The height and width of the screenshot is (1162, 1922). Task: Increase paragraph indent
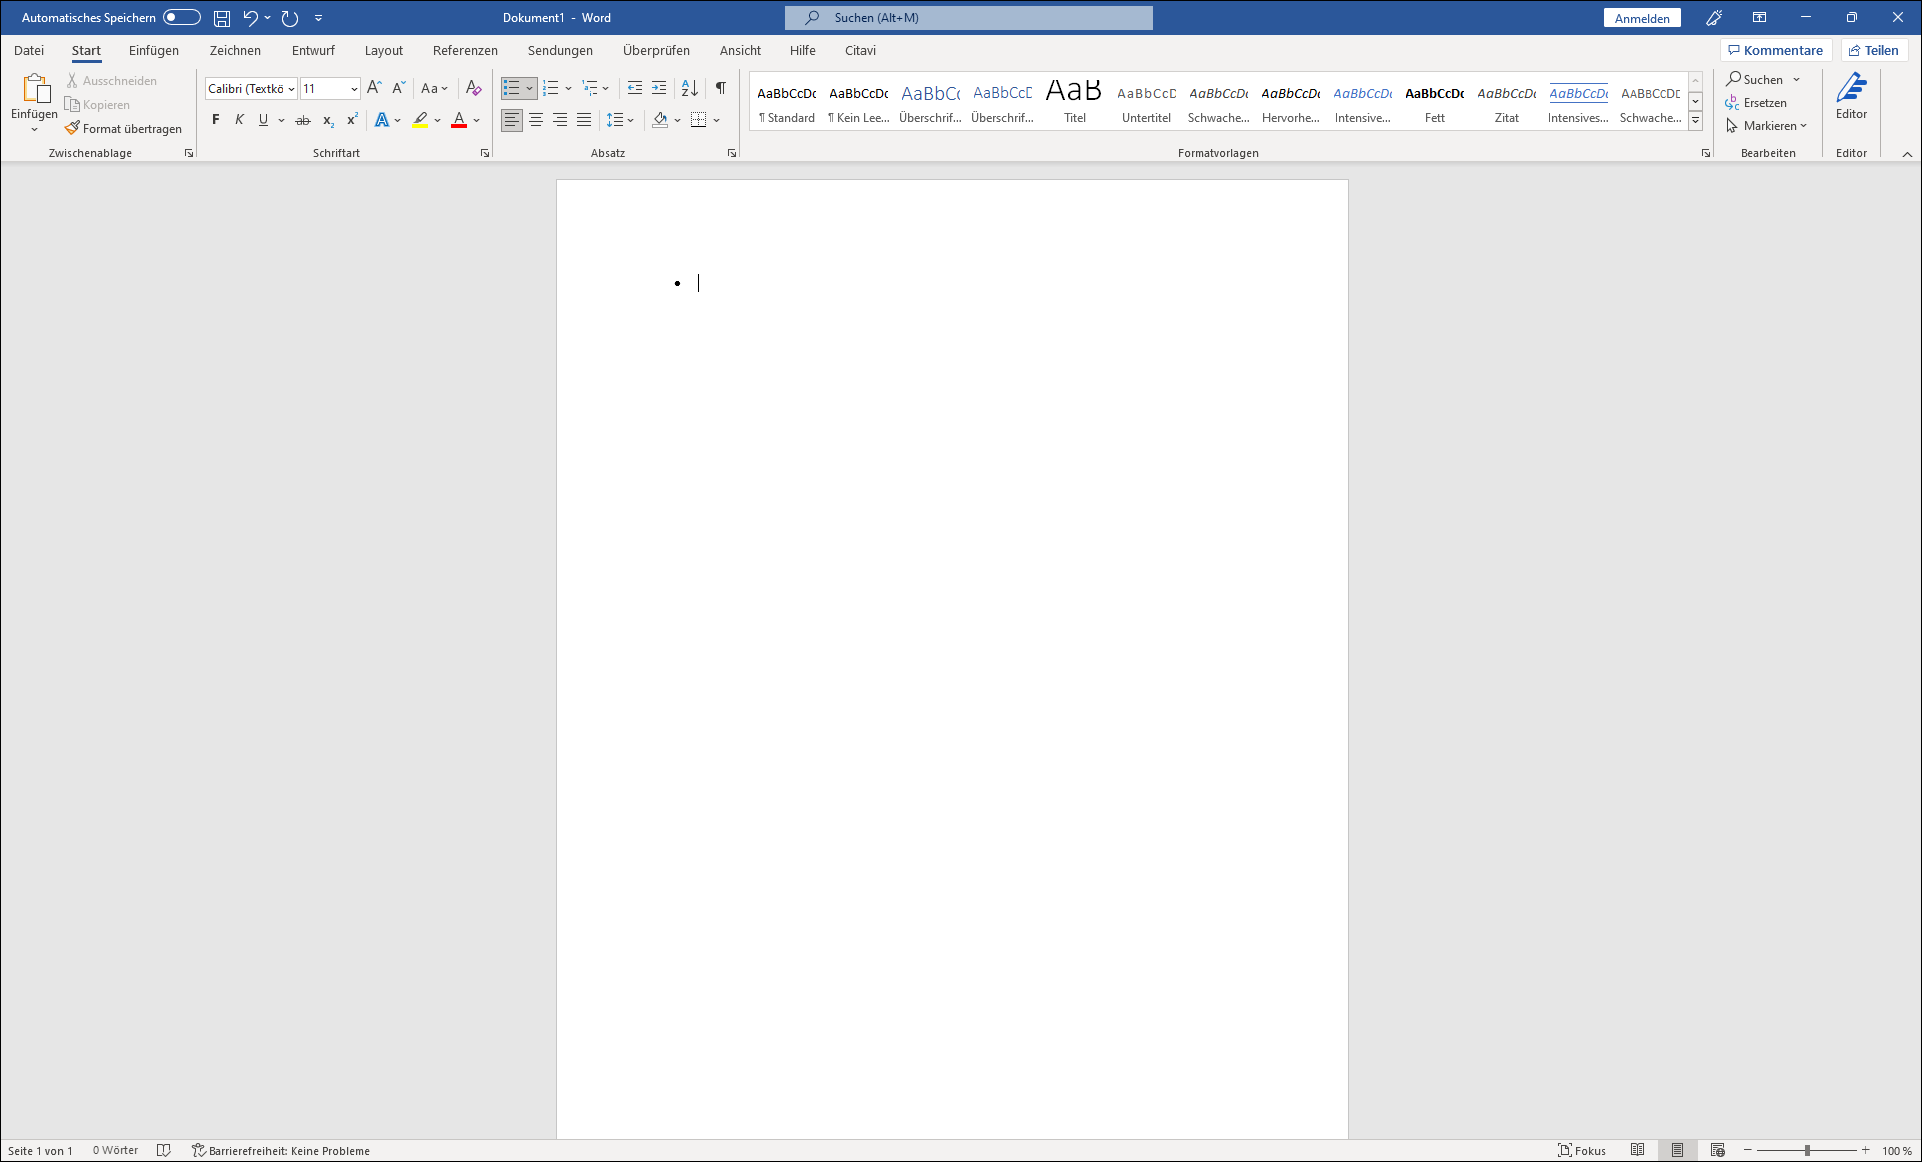(x=659, y=88)
